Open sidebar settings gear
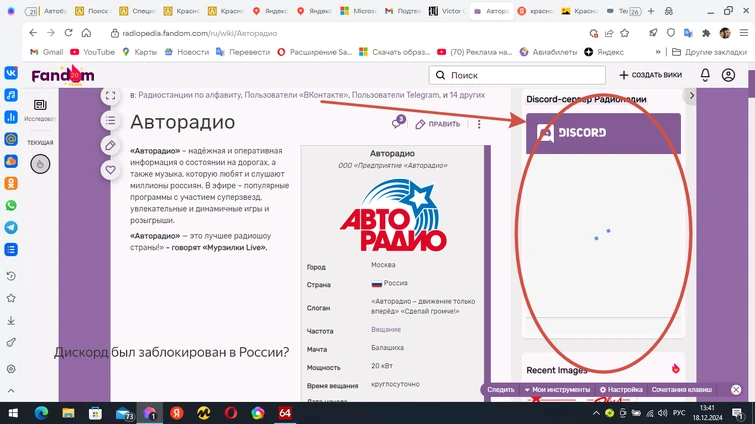 coord(11,369)
